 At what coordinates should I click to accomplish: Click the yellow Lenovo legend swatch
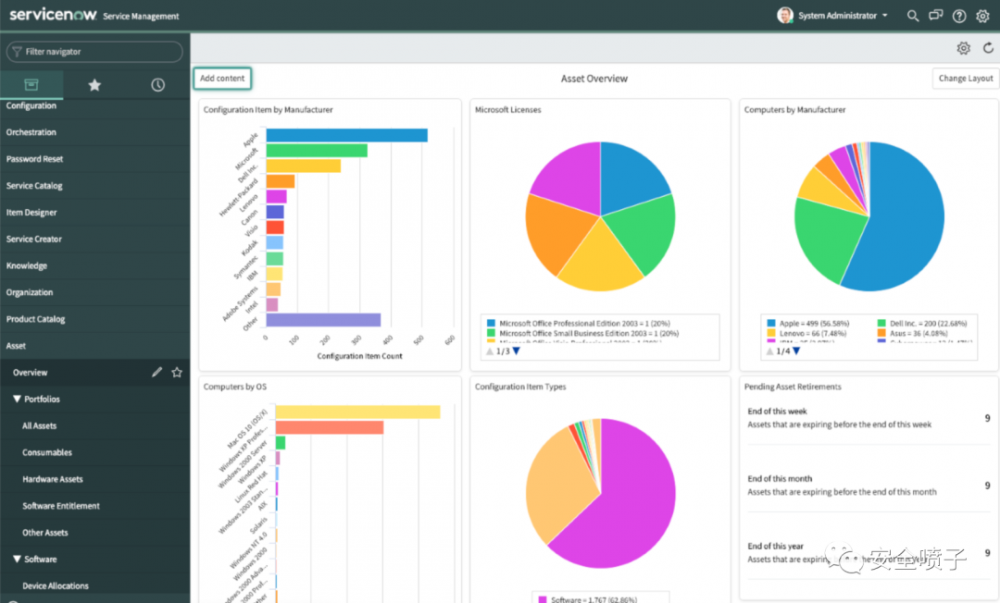[x=771, y=333]
